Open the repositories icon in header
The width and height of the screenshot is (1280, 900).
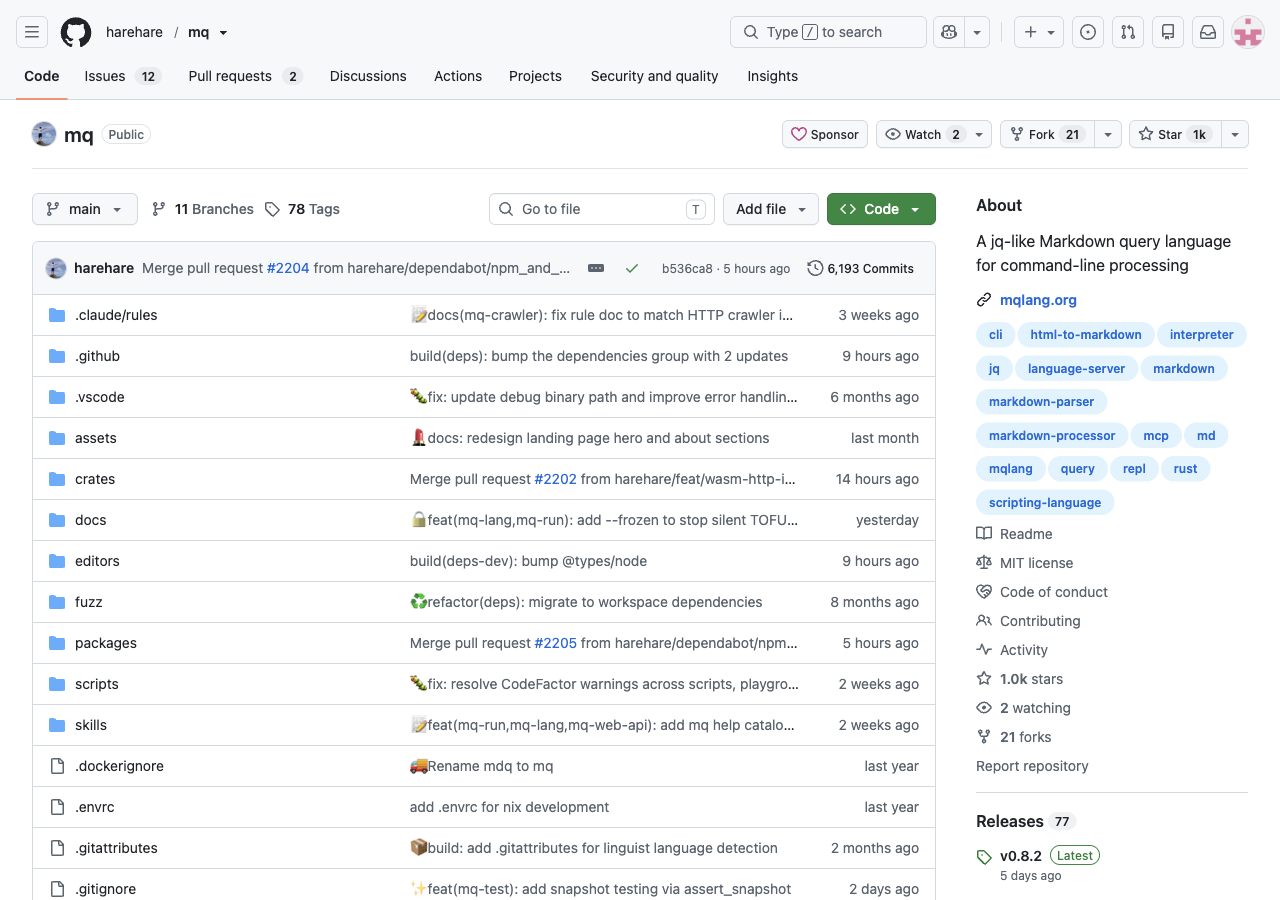coord(1168,32)
